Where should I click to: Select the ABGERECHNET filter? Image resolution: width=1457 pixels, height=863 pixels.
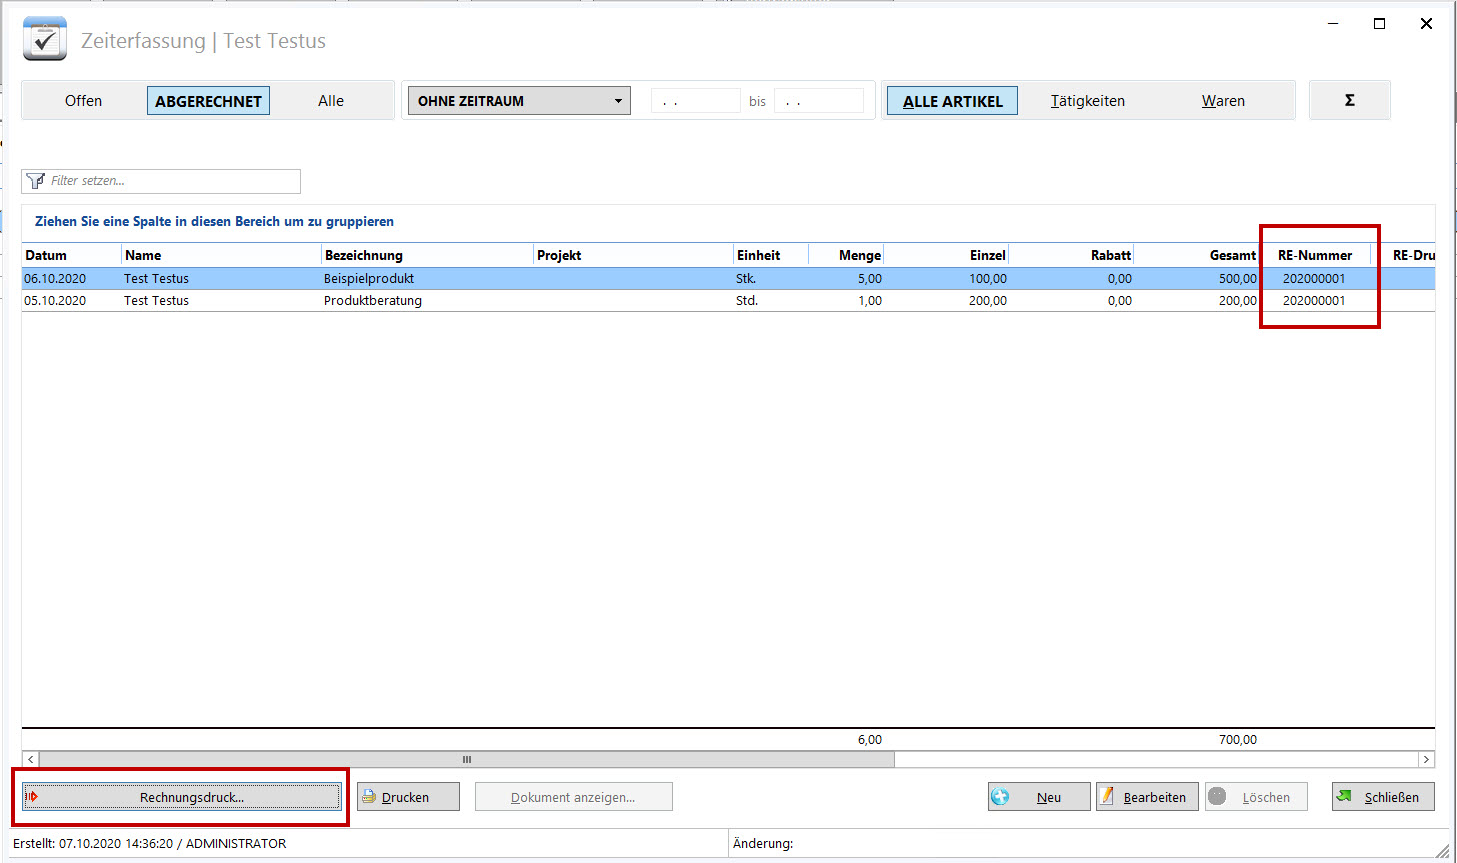[x=208, y=101]
